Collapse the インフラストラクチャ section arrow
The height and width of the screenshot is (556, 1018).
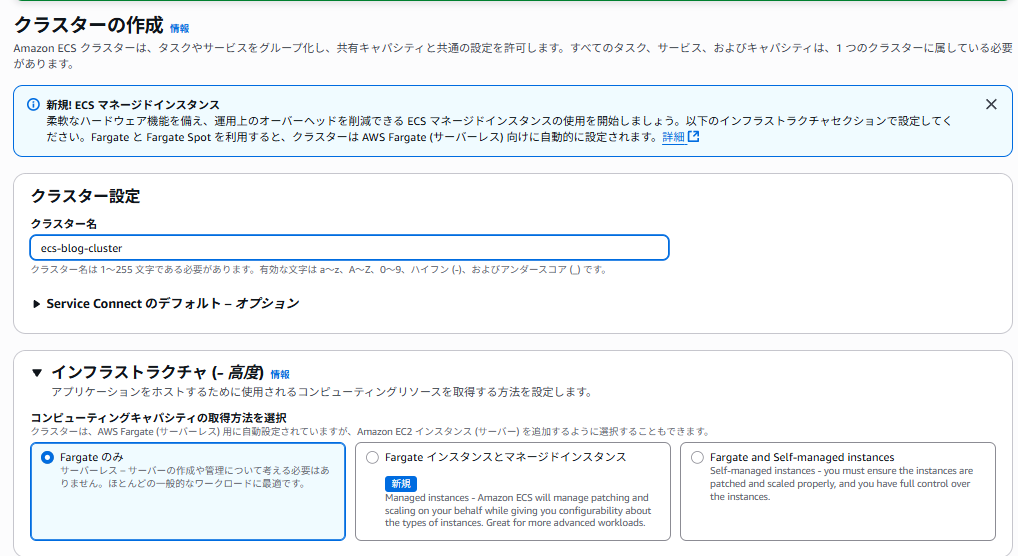point(37,373)
